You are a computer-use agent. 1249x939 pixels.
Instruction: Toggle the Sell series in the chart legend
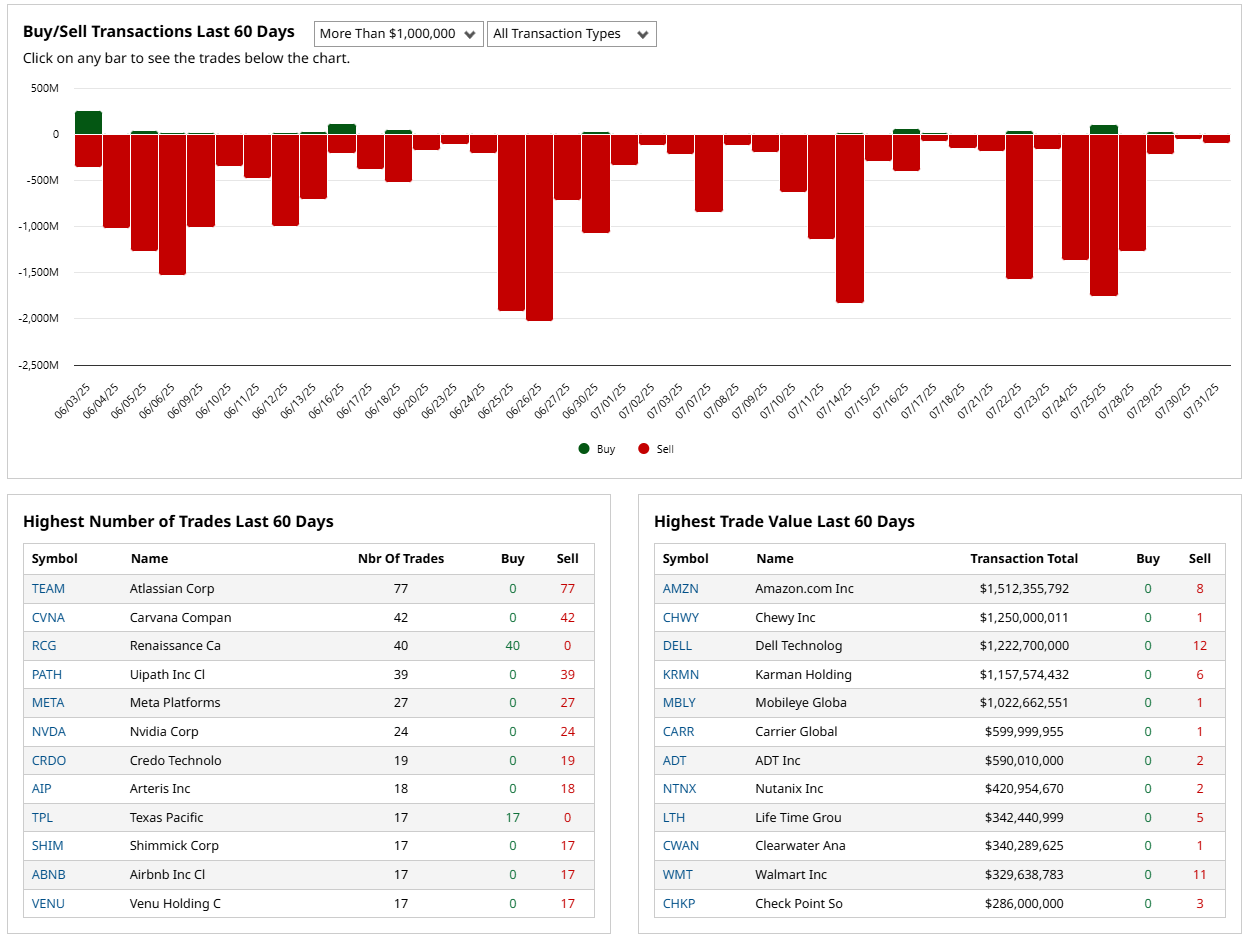tap(656, 449)
